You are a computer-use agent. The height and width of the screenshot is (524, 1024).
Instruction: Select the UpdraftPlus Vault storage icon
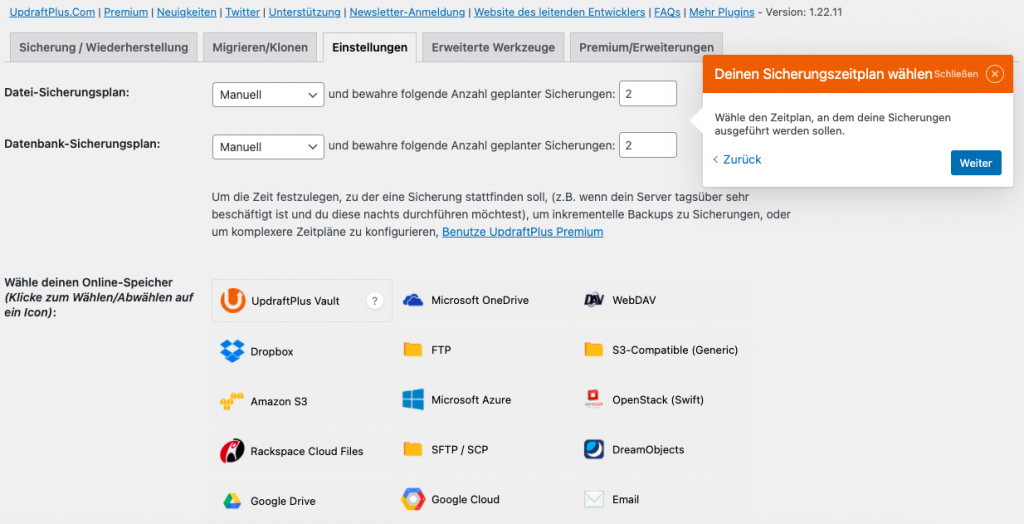tap(232, 301)
